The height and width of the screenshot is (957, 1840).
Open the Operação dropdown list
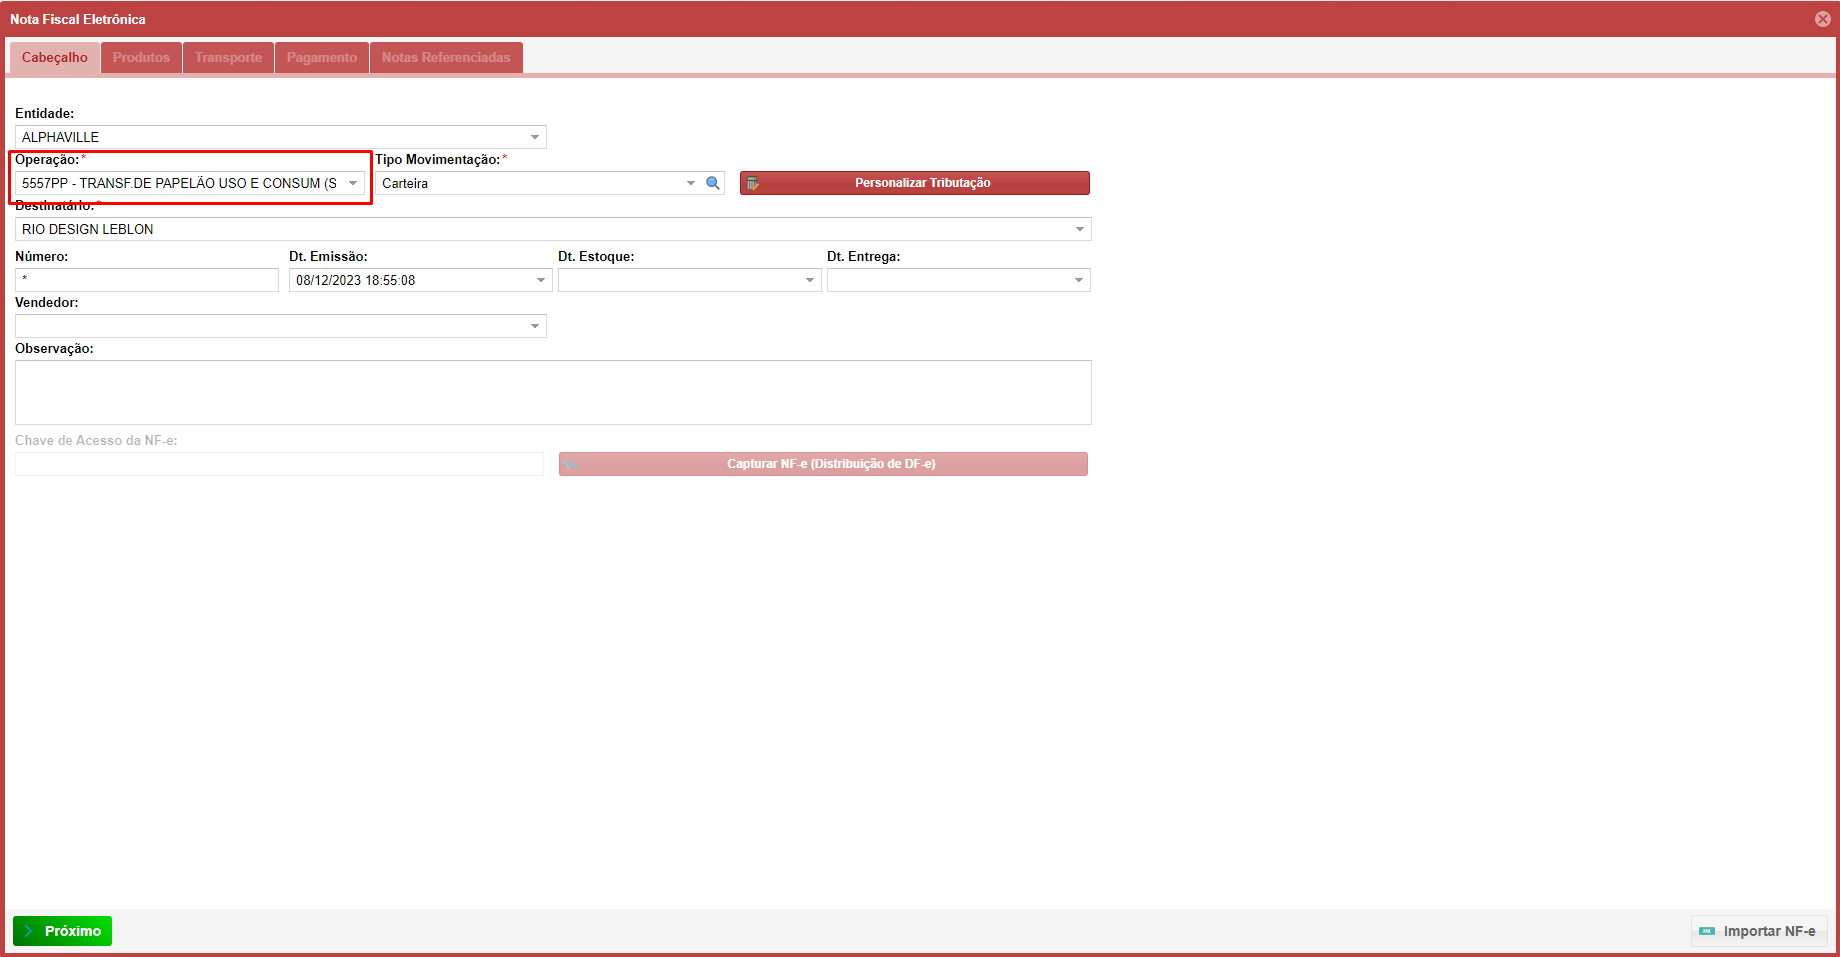(353, 183)
